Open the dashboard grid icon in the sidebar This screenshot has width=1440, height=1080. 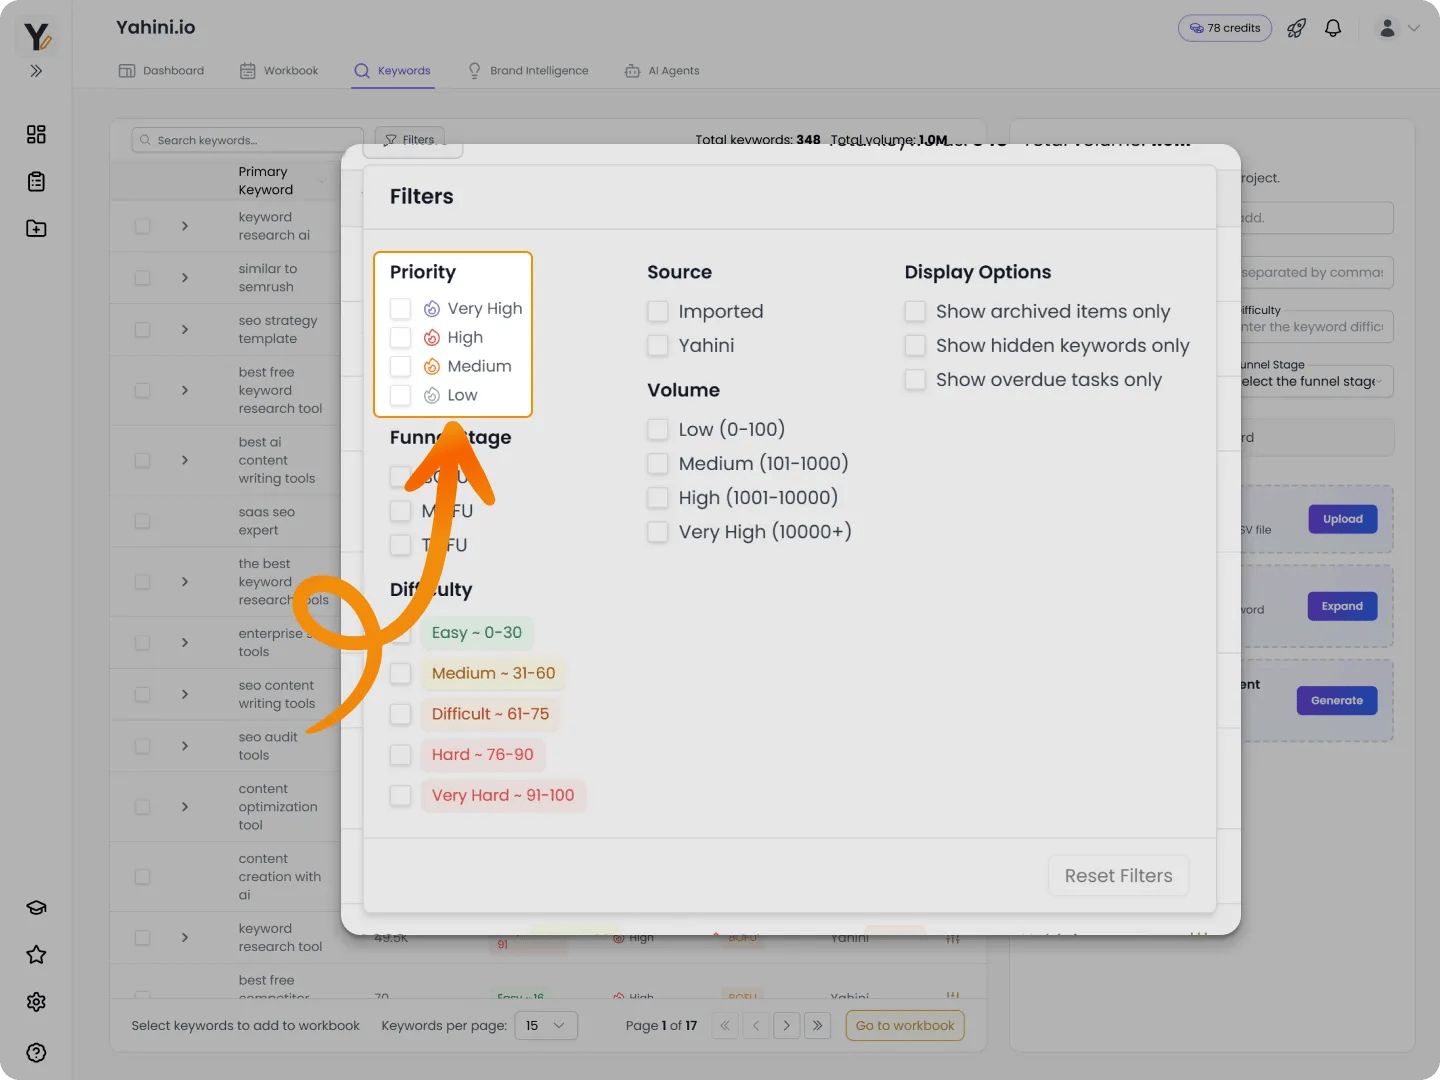pyautogui.click(x=36, y=134)
